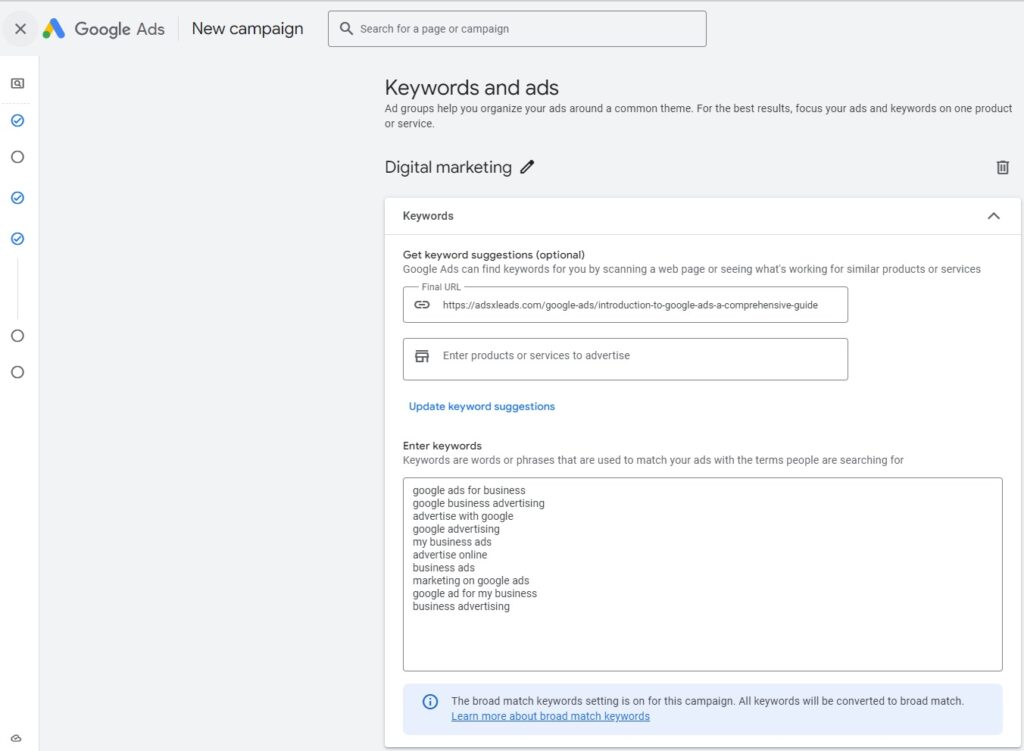Click keyword 'google ads for business'
The height and width of the screenshot is (751, 1024).
pos(469,490)
